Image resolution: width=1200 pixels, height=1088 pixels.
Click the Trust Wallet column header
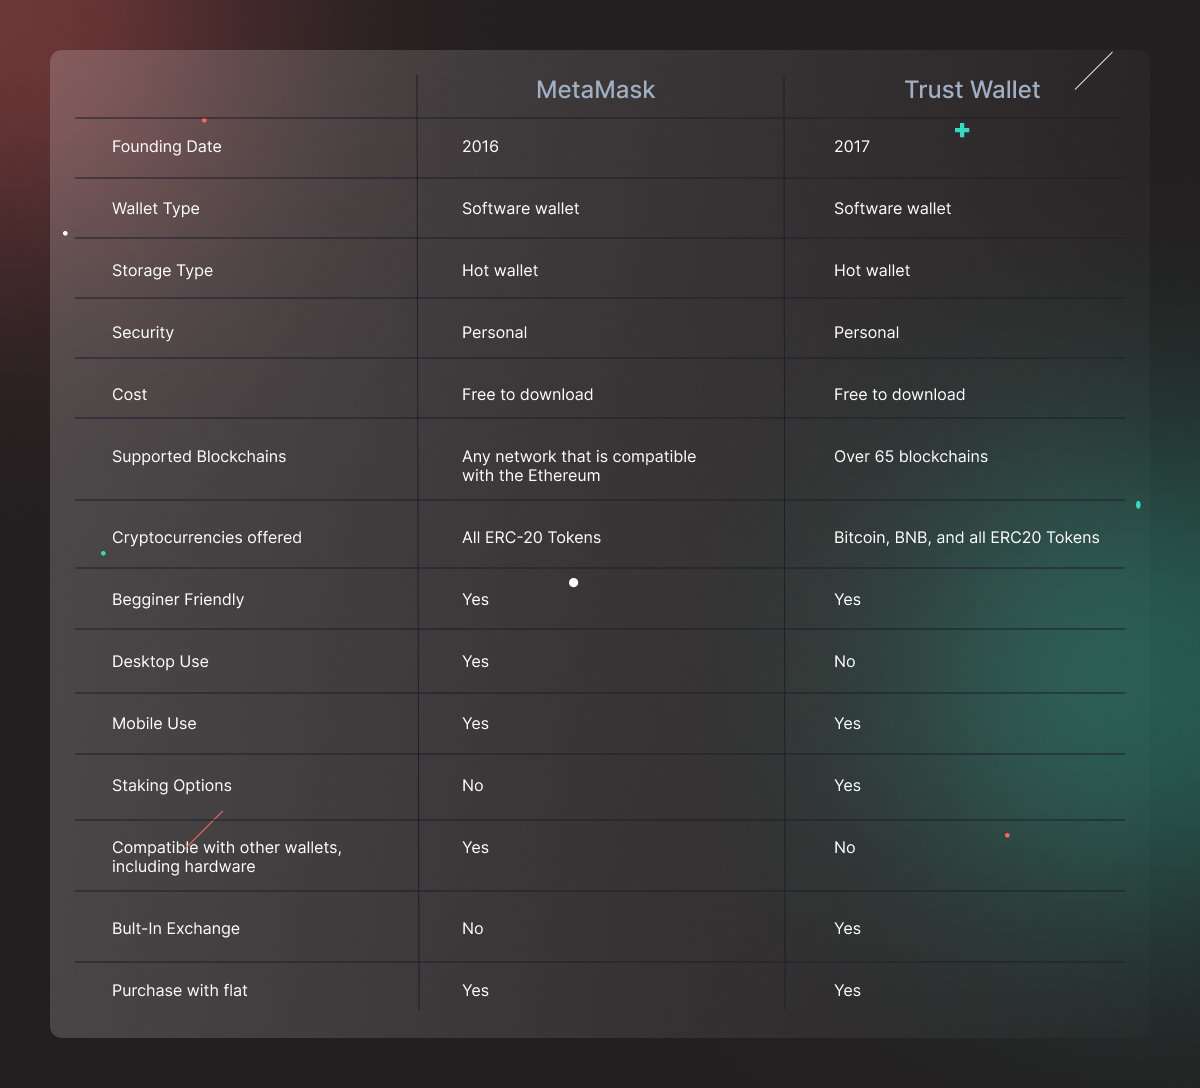(972, 89)
